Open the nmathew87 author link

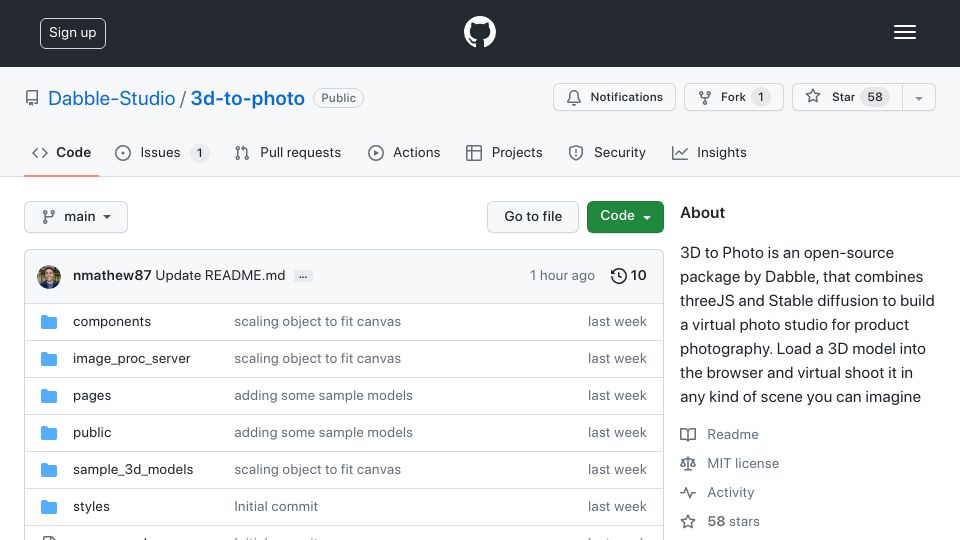[x=112, y=276]
